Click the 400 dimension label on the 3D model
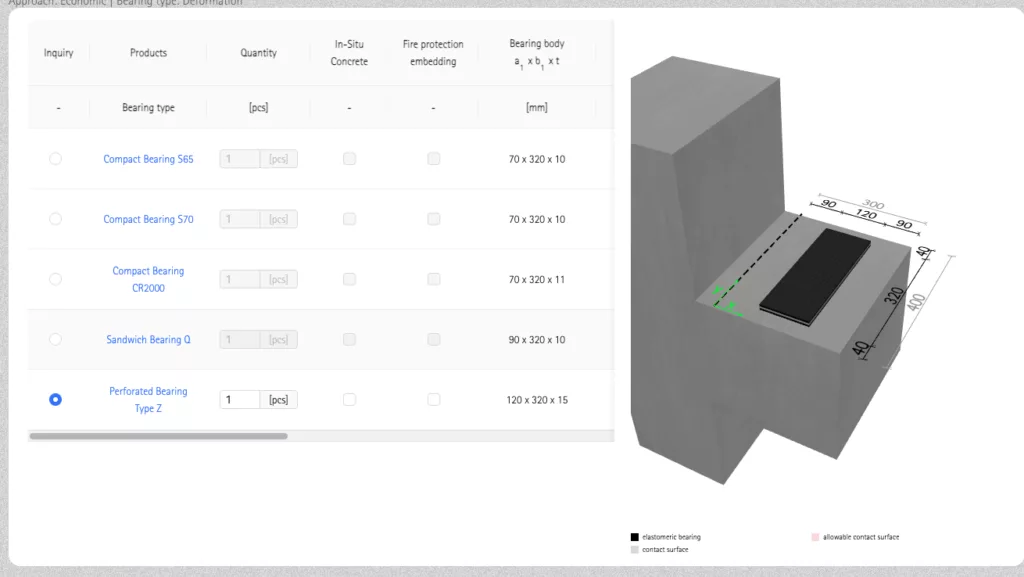 pyautogui.click(x=916, y=302)
